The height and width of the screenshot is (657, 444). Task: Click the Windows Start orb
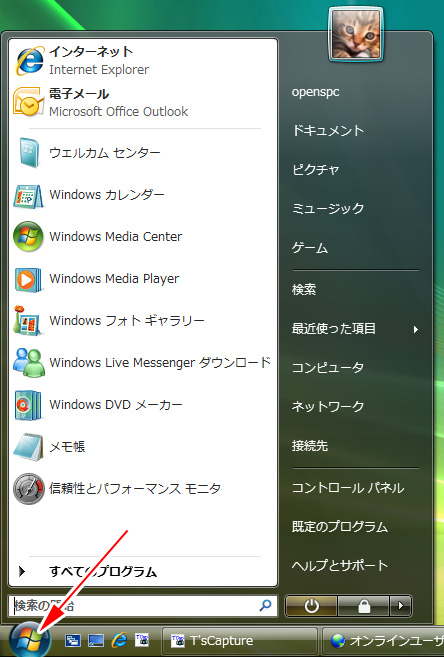click(x=28, y=640)
